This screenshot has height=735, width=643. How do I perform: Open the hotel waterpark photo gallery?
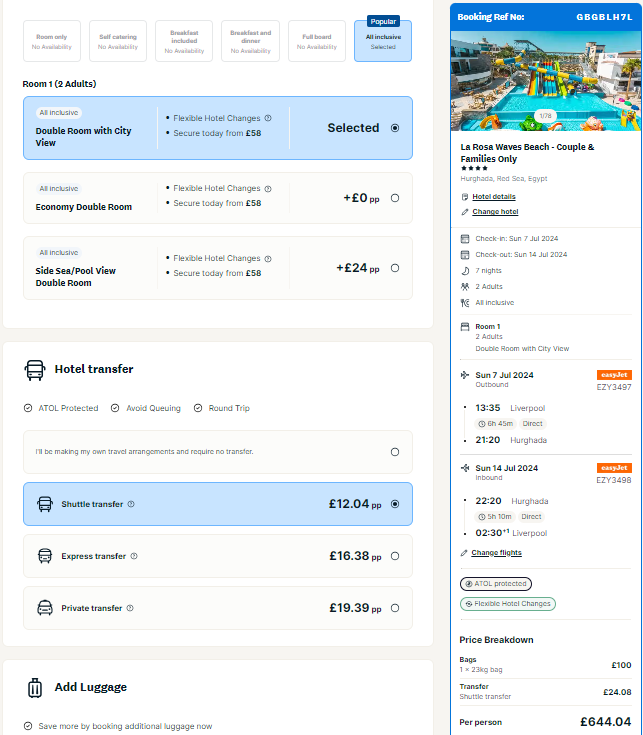[546, 81]
